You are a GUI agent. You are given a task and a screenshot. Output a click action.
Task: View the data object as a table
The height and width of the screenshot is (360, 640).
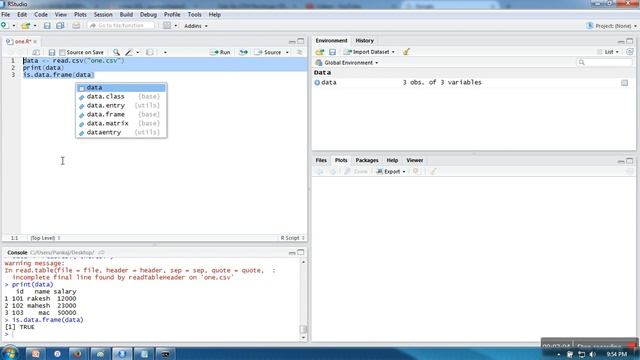click(x=624, y=83)
